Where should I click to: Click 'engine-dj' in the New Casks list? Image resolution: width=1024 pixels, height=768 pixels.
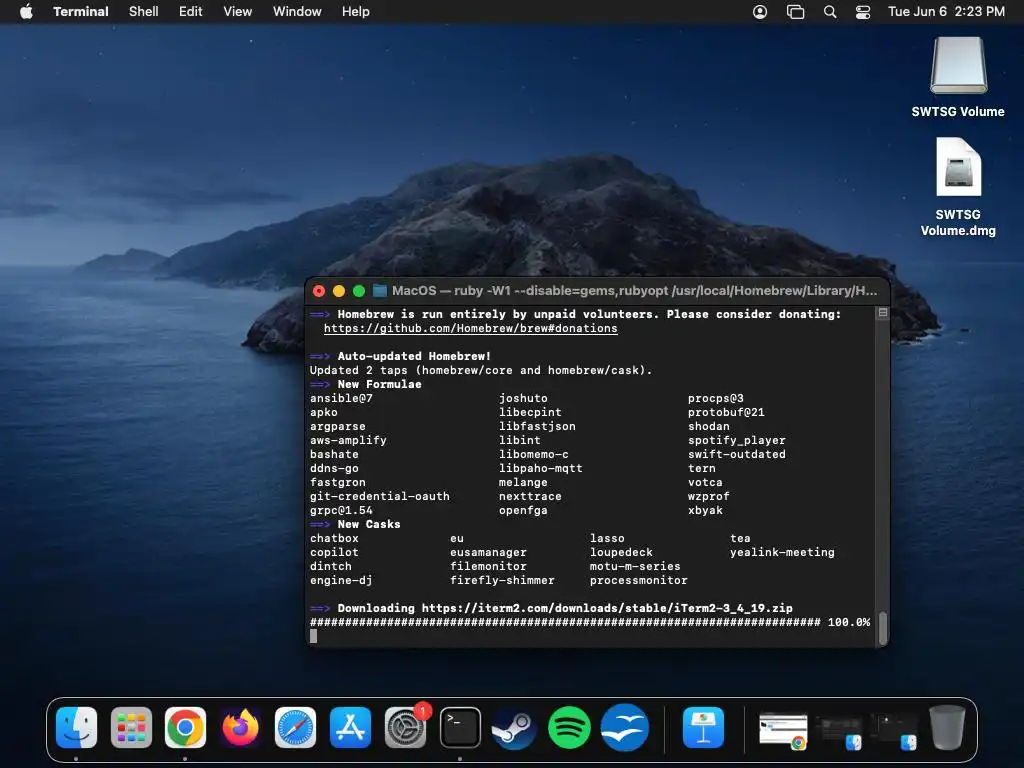[x=341, y=581]
